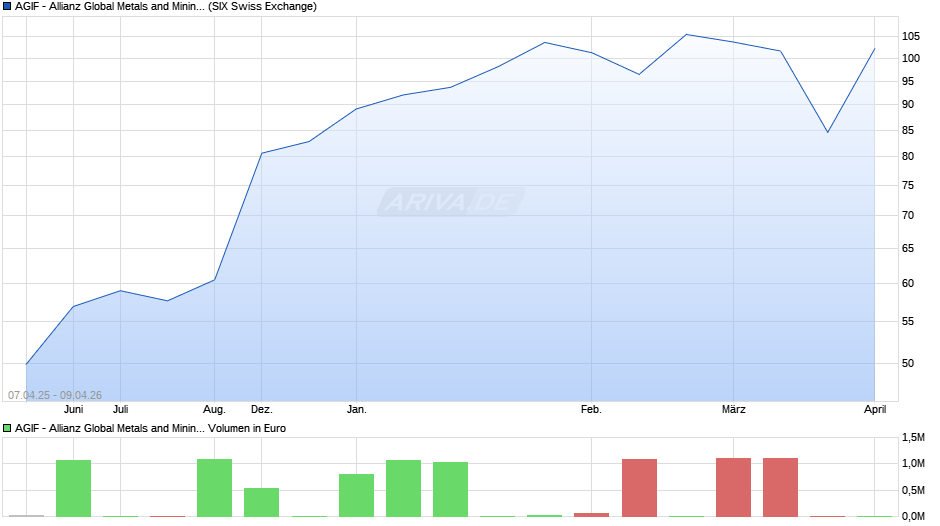Click the 50 price axis value
940x526 pixels.
click(x=908, y=363)
